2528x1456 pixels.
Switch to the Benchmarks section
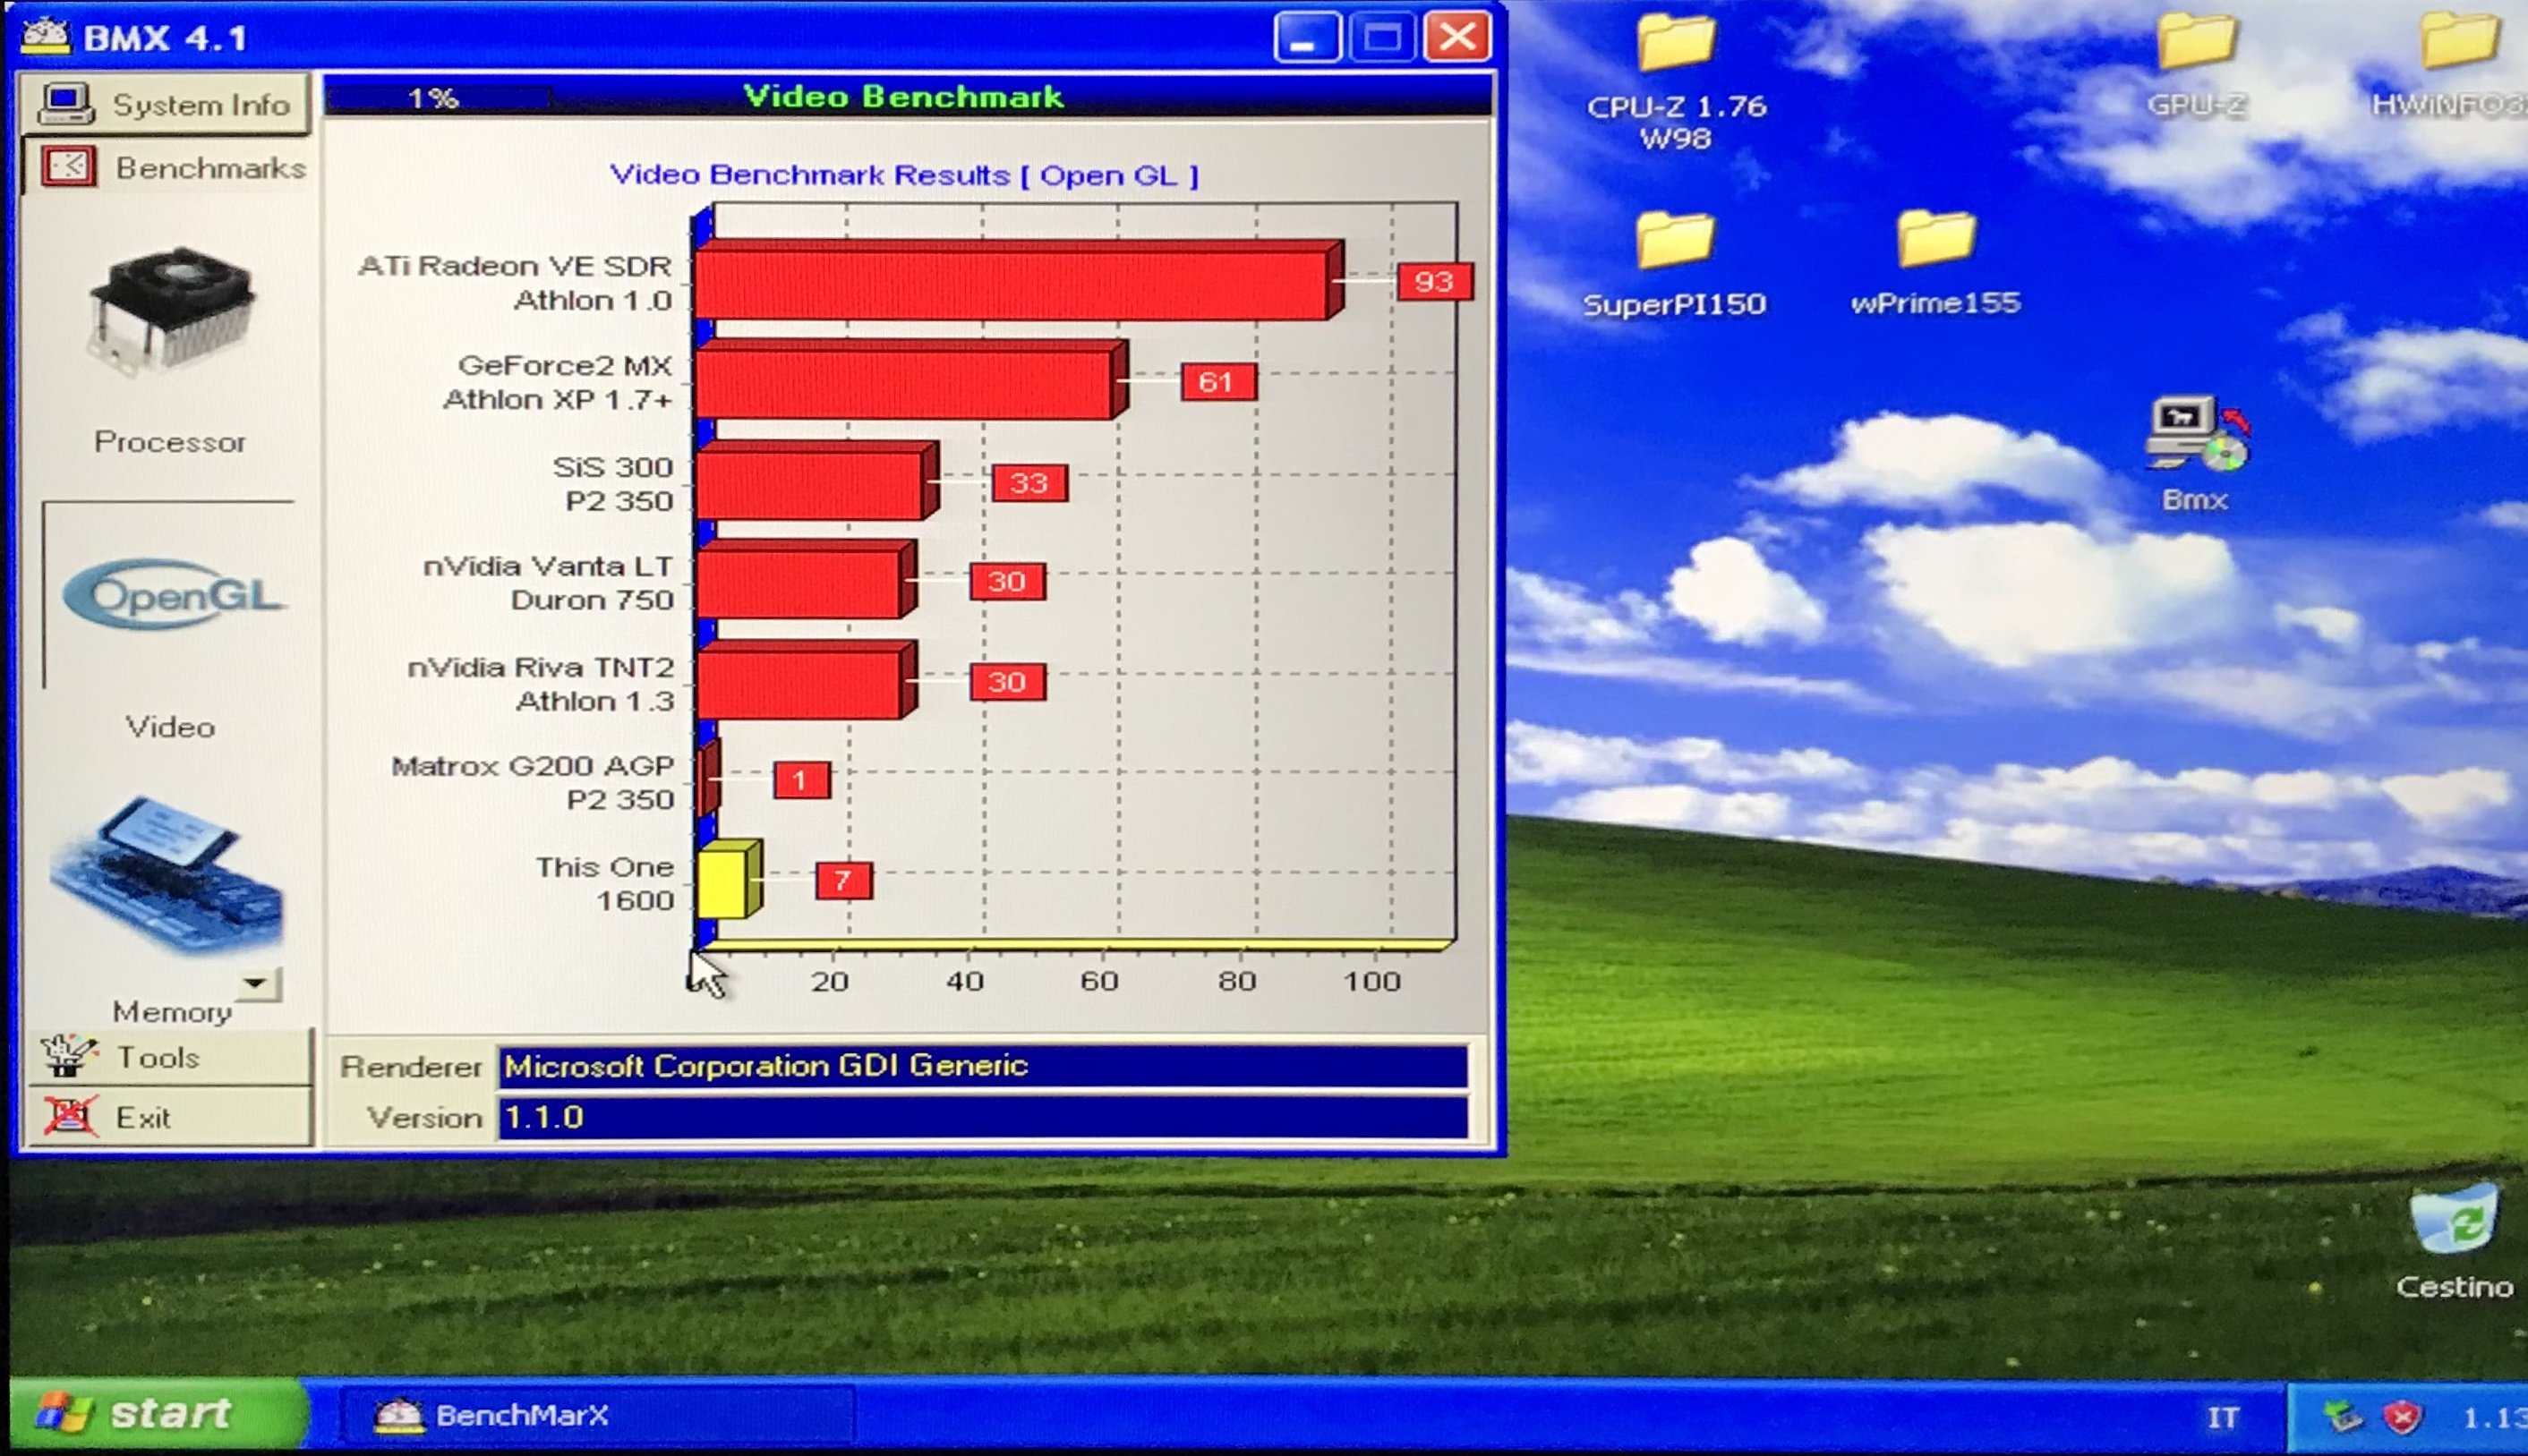(x=170, y=167)
